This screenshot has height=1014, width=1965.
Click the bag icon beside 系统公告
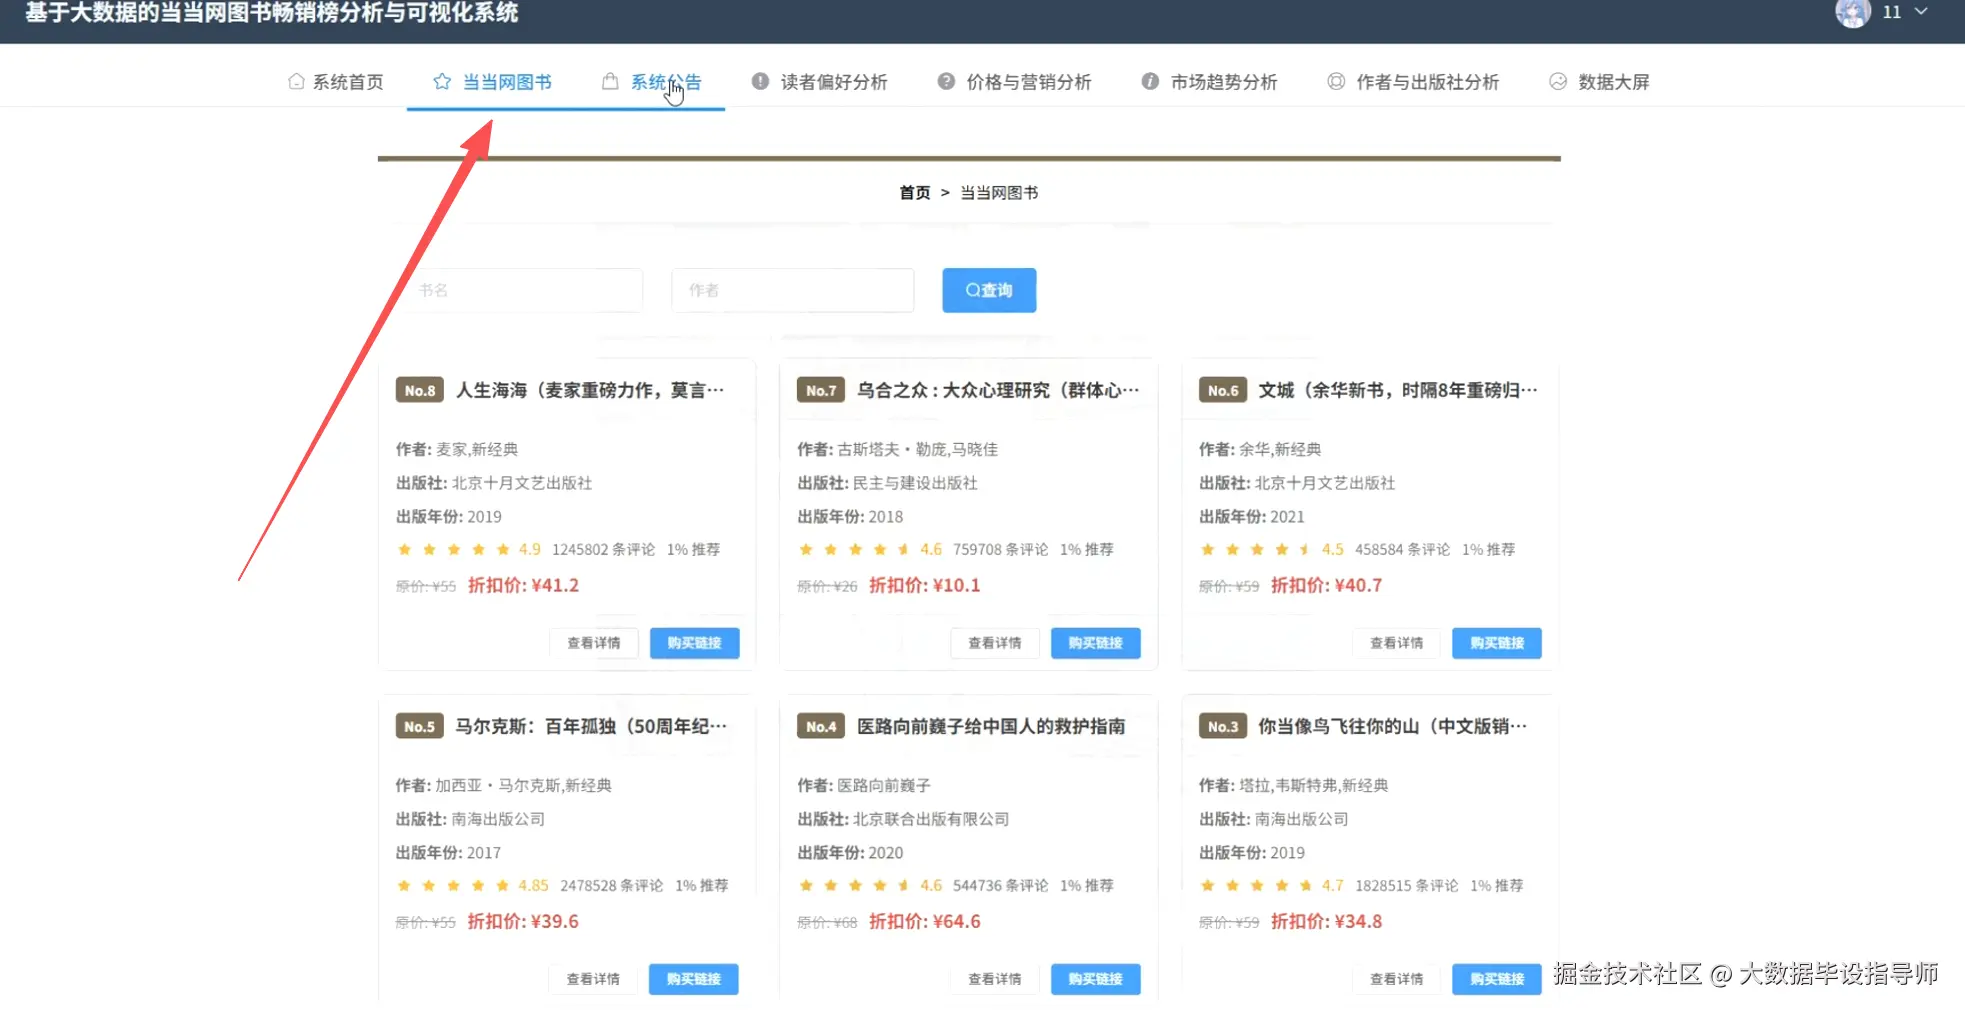coord(610,82)
